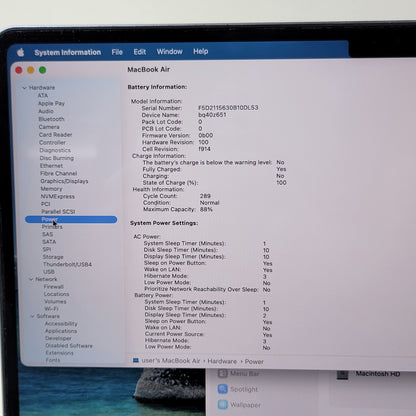Viewport: 416px width, 416px height.
Task: Select PCI in the sidebar
Action: (46, 204)
